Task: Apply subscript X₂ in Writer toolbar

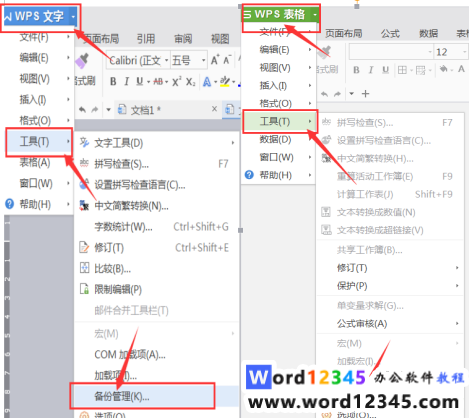Action: pyautogui.click(x=190, y=82)
